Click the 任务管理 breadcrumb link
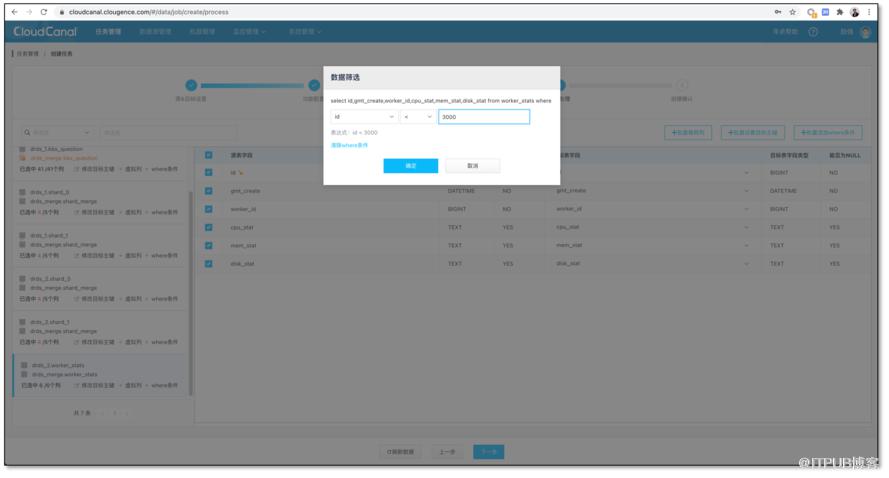This screenshot has width=889, height=478. click(x=28, y=54)
